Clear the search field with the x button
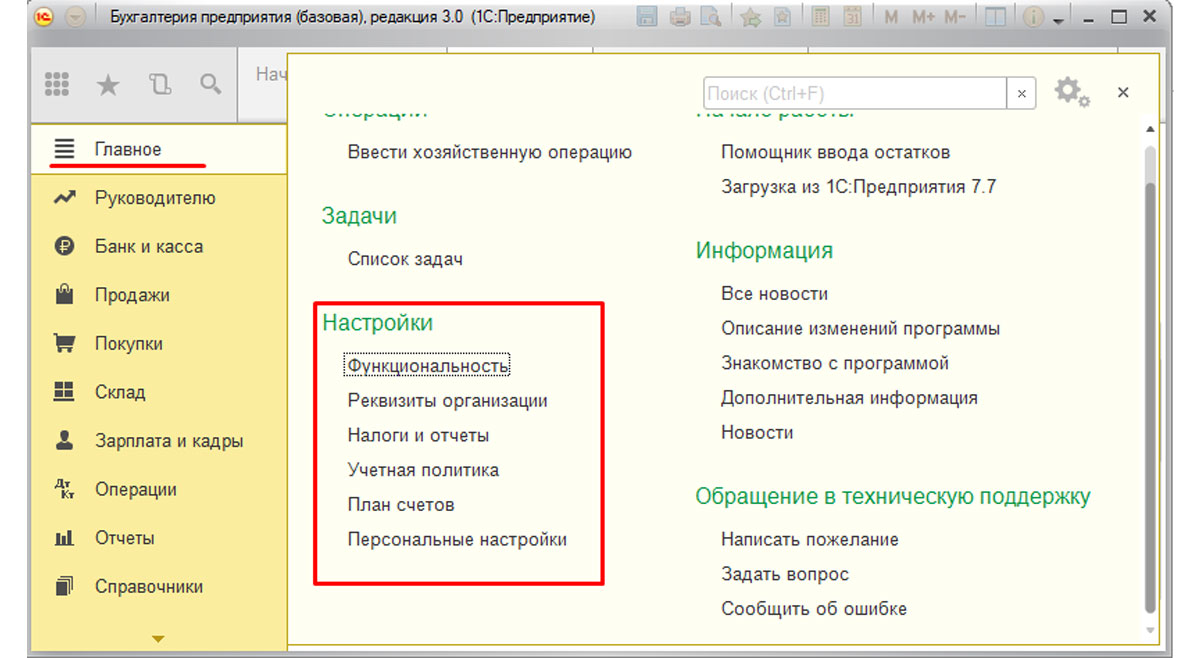Image resolution: width=1200 pixels, height=658 pixels. 1021,93
